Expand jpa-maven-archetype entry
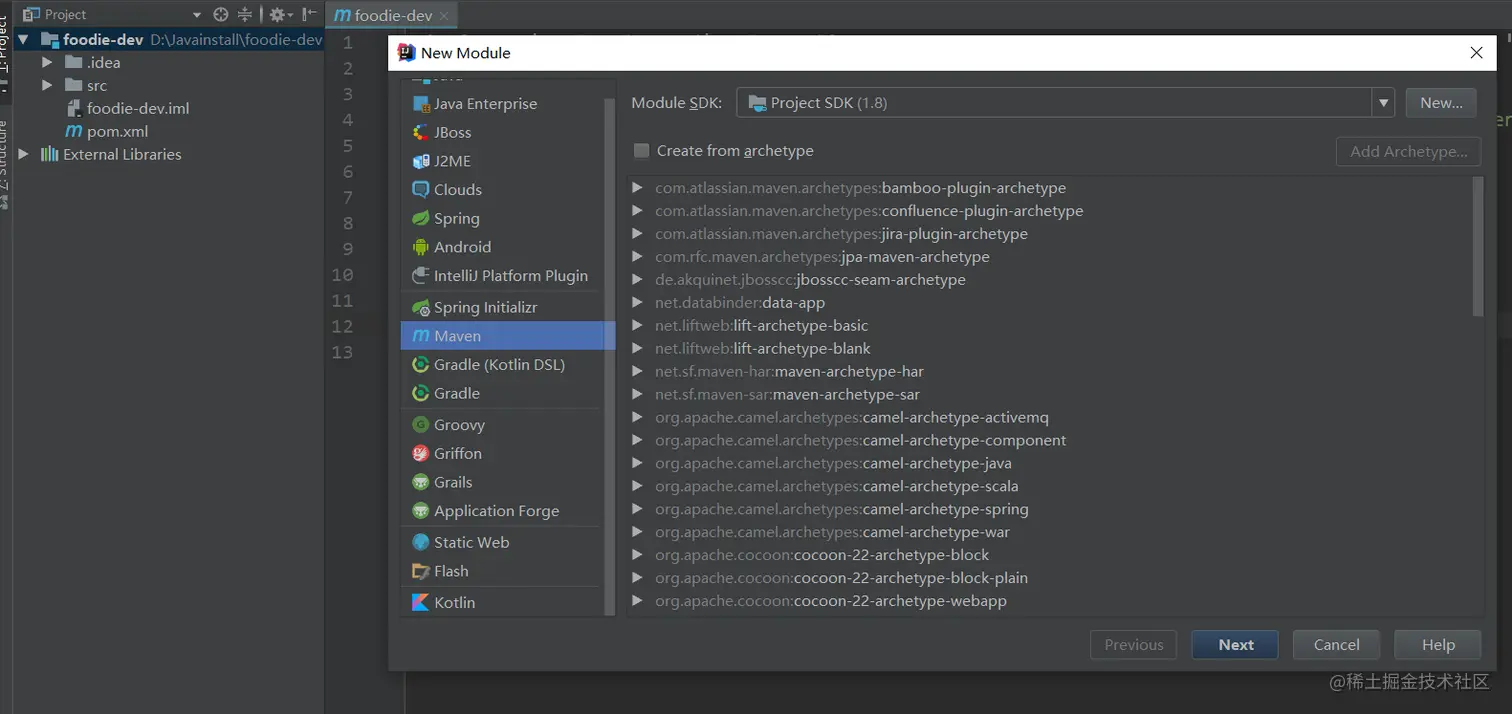Image resolution: width=1512 pixels, height=714 pixels. 638,257
